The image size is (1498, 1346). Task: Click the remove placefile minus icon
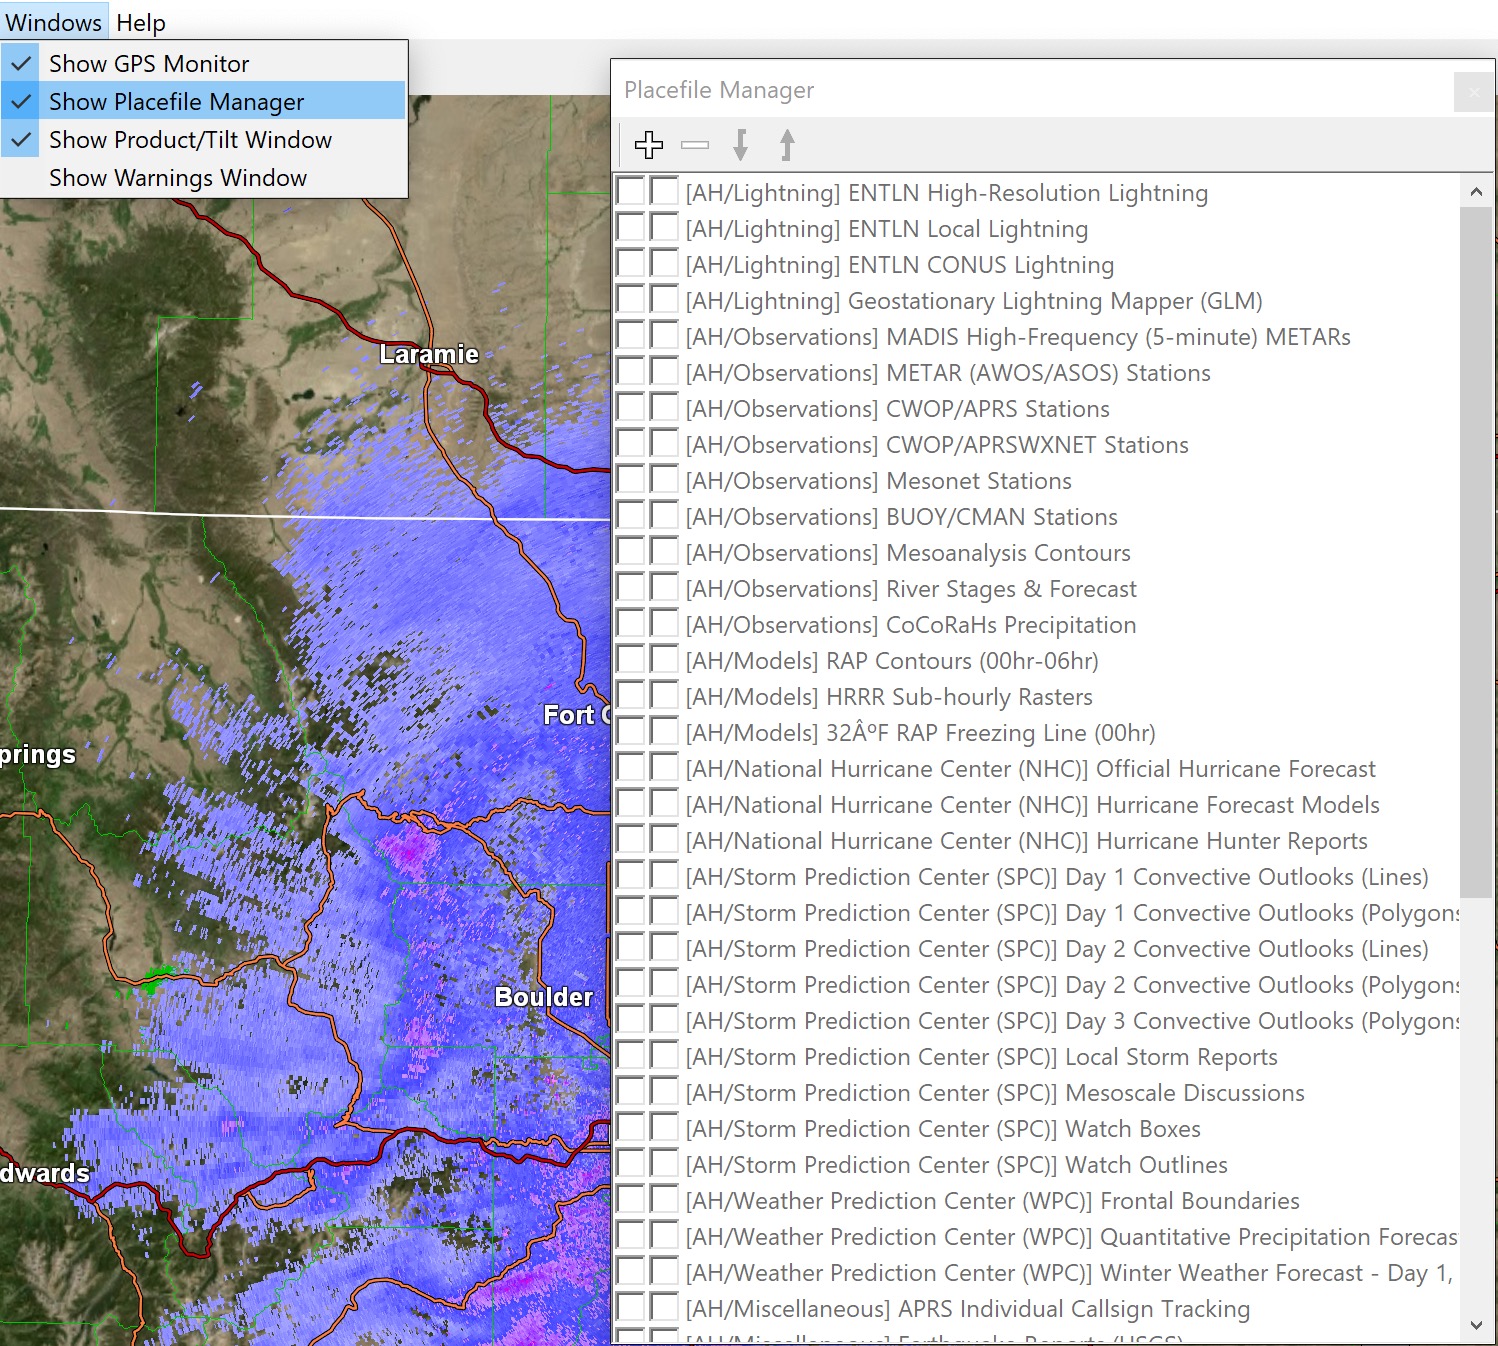(695, 145)
